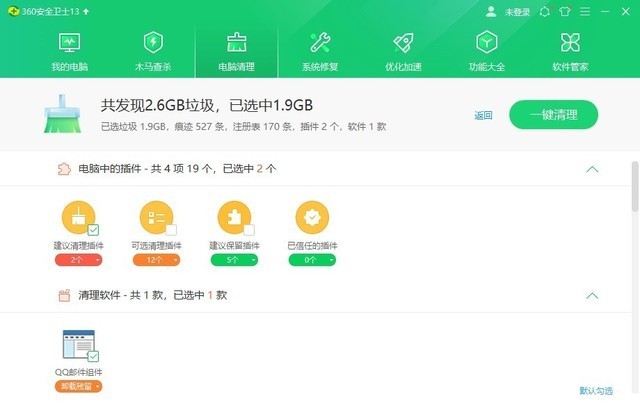640x403 pixels.
Task: Click the 可选清理插件 list circle icon
Action: [x=156, y=217]
